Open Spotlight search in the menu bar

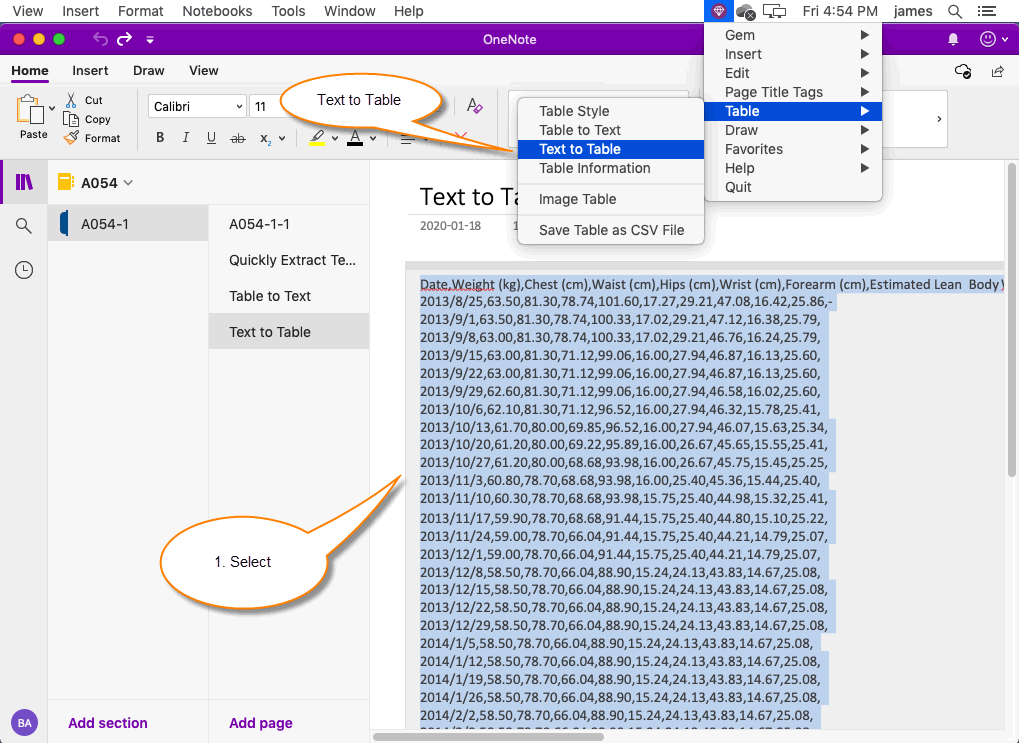tap(955, 11)
